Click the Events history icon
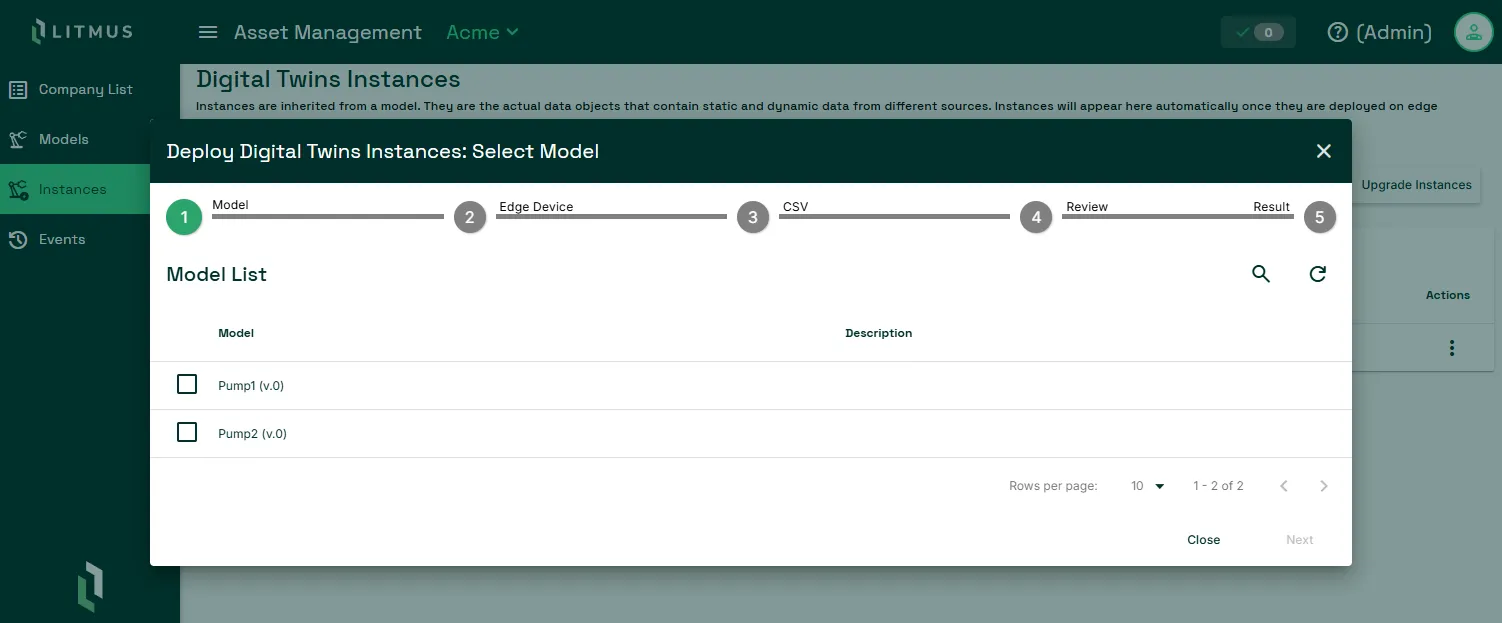This screenshot has width=1502, height=623. 18,239
